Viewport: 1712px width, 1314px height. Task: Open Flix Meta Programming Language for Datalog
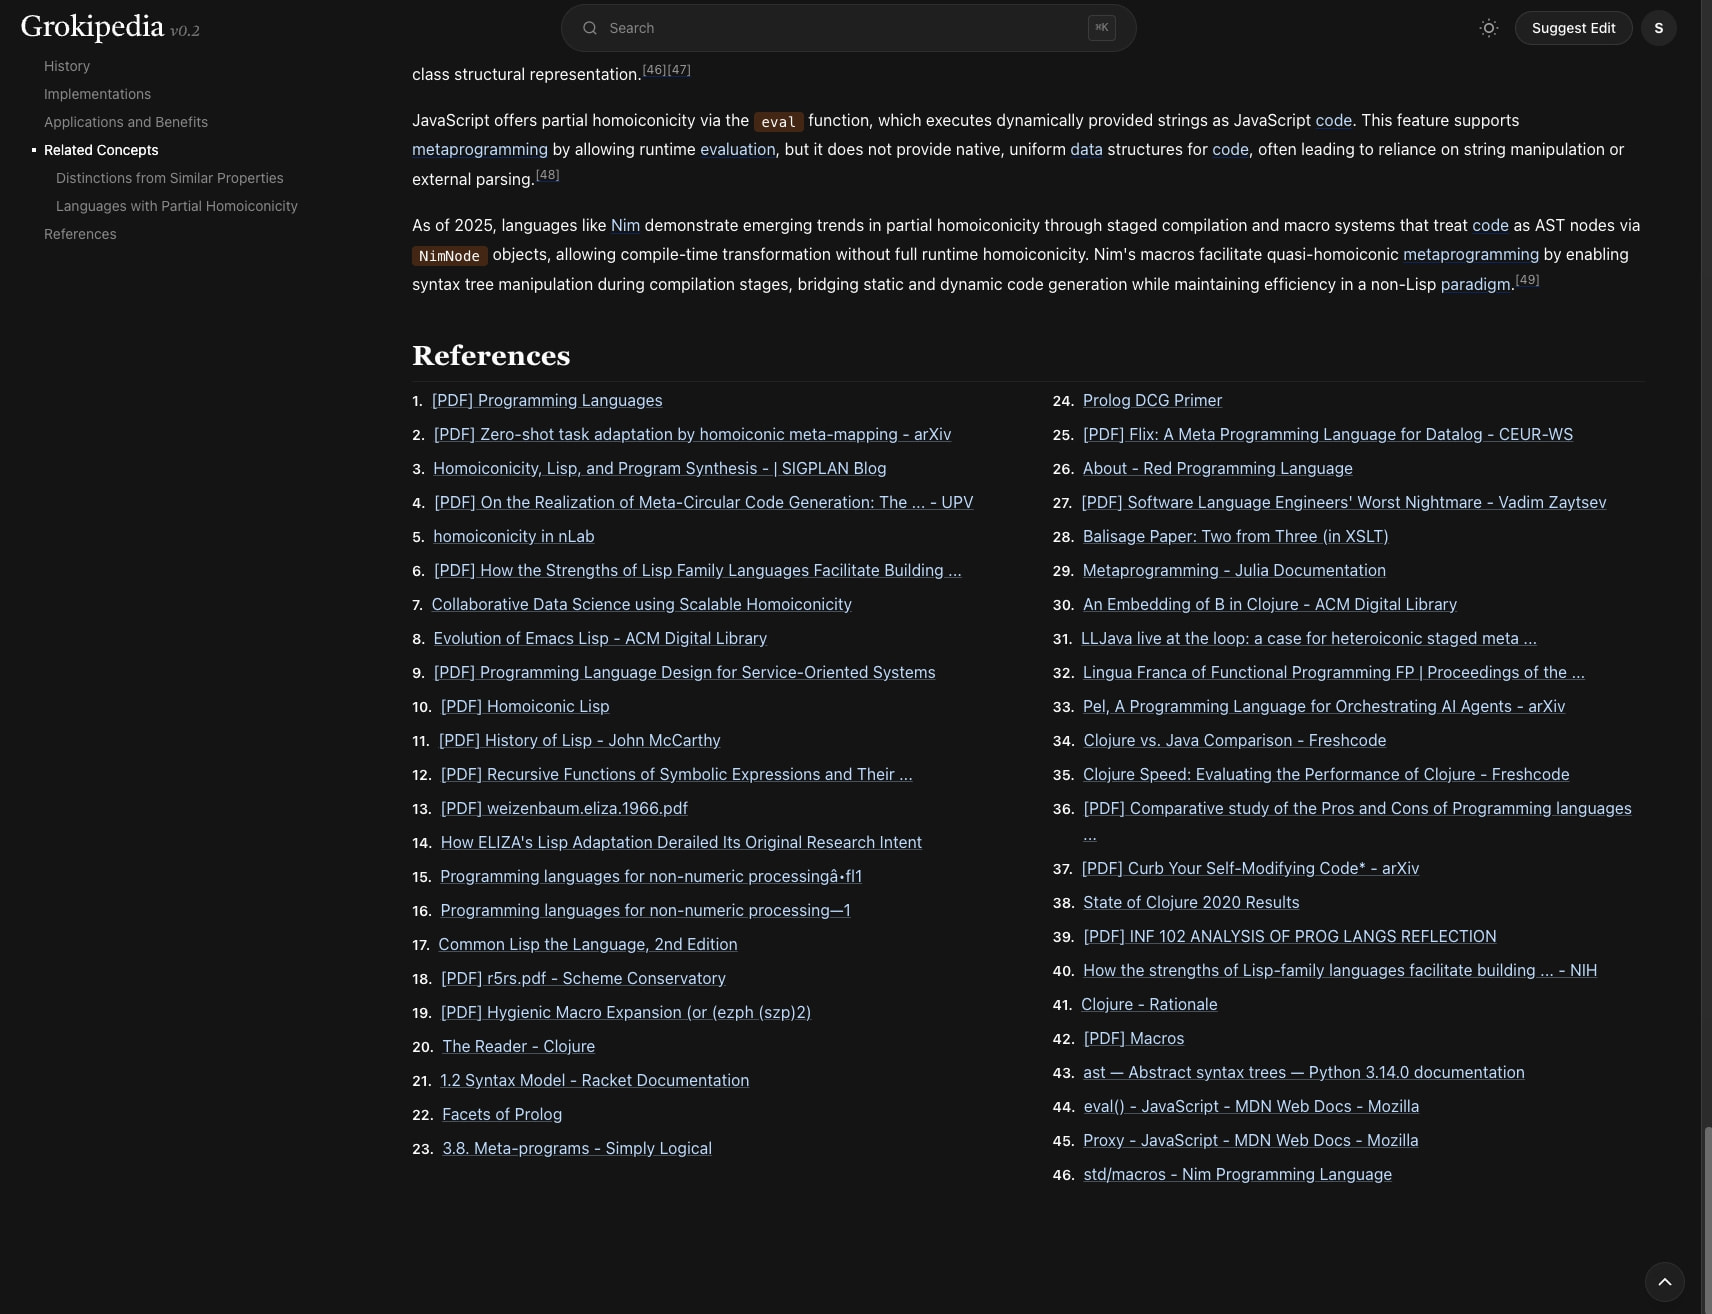tap(1328, 434)
